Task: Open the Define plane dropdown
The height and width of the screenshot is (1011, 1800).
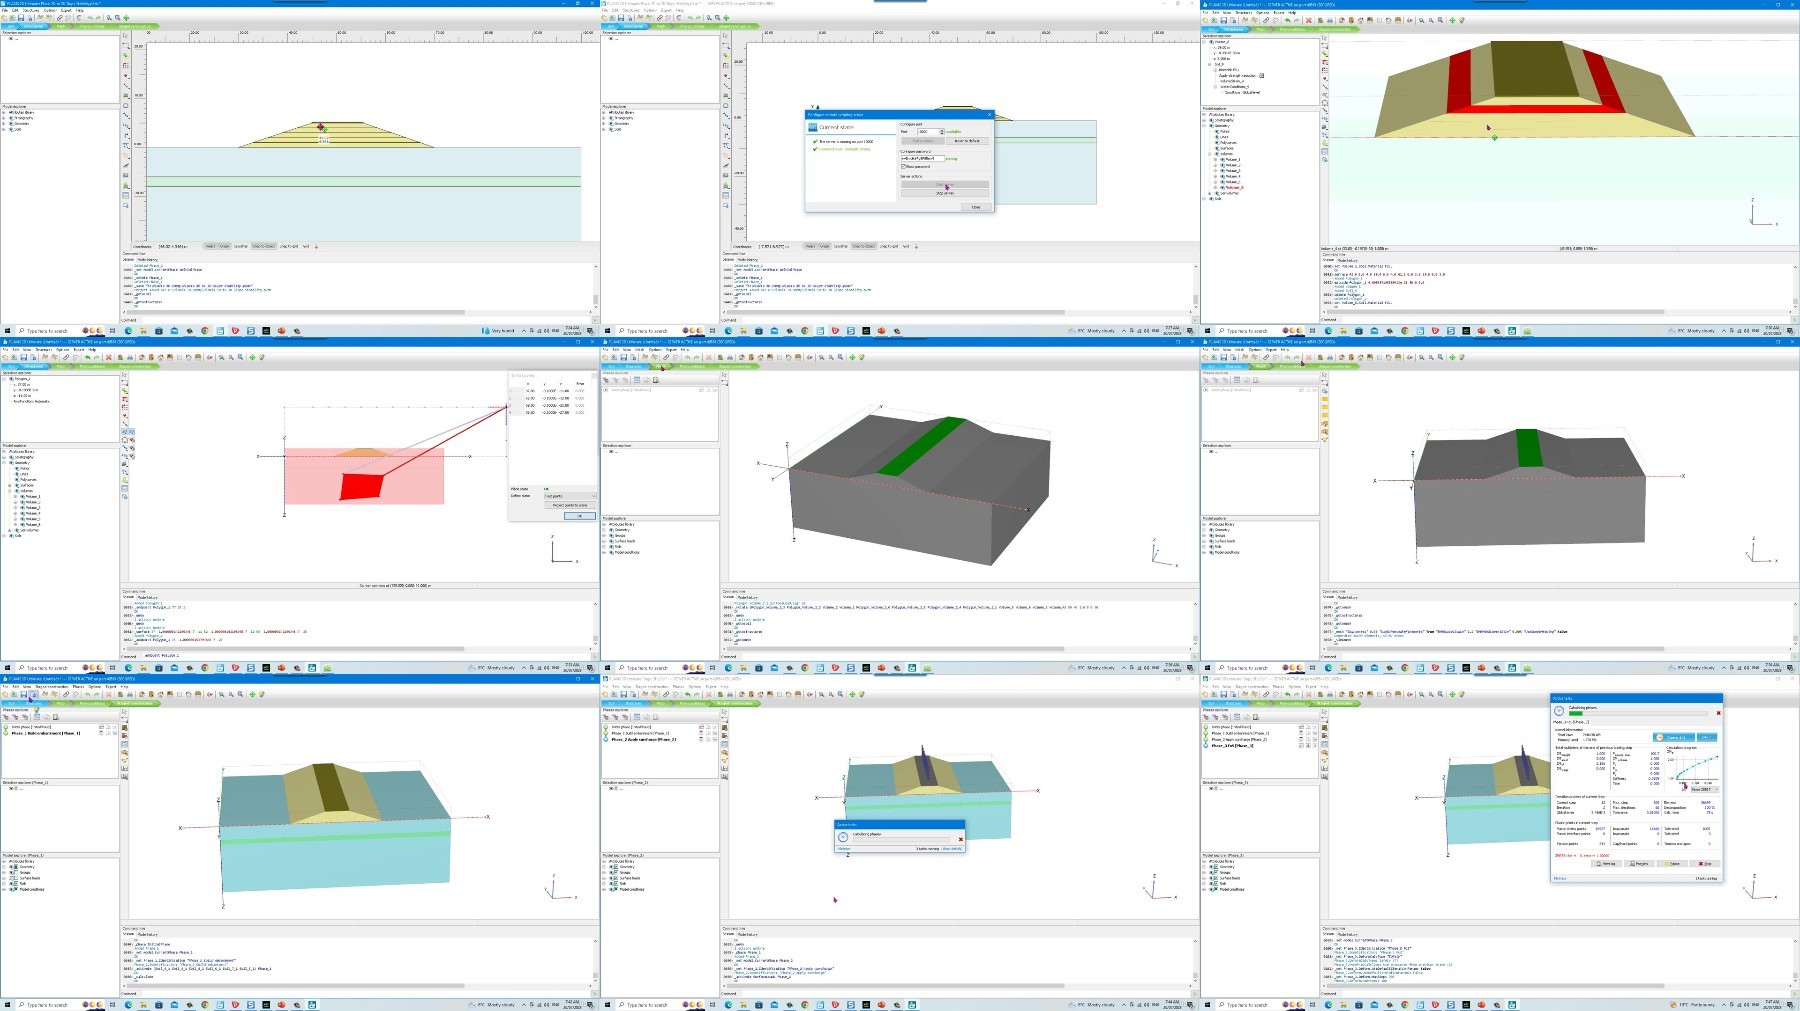Action: (x=569, y=496)
